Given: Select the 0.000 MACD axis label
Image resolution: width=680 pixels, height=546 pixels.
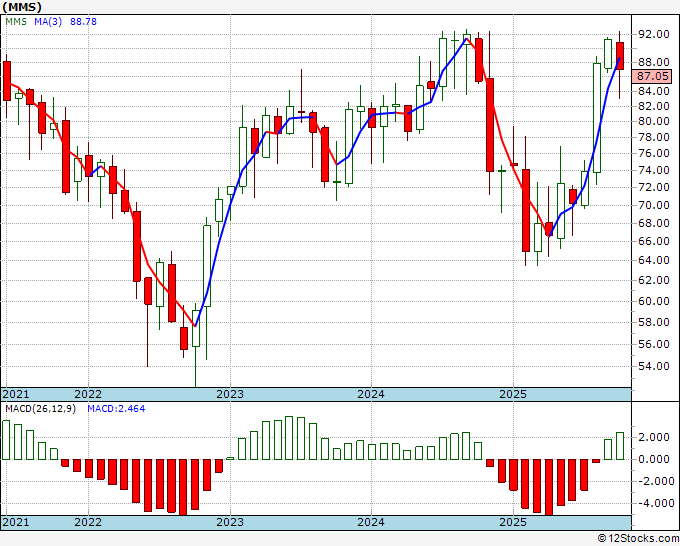Looking at the screenshot, I should coord(653,459).
